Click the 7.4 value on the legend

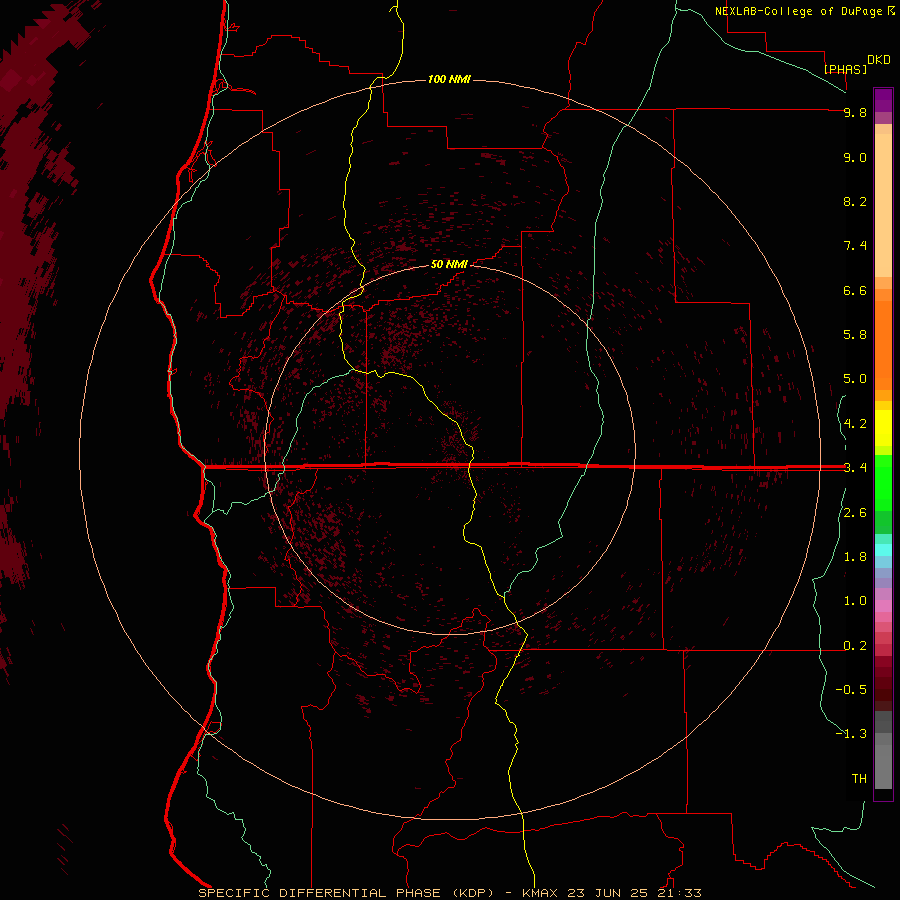855,246
